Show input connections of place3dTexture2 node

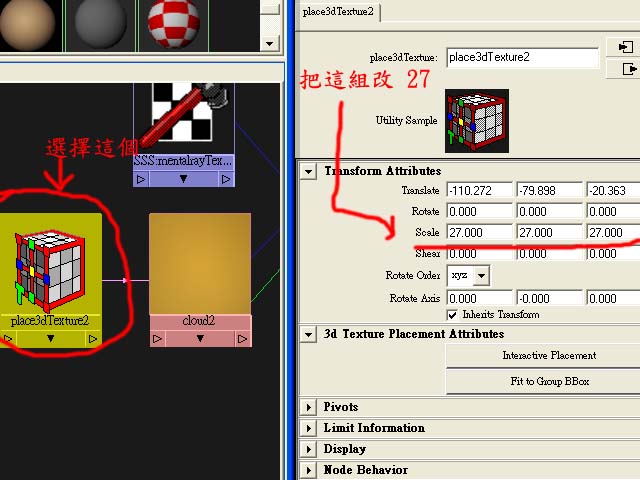point(8,338)
